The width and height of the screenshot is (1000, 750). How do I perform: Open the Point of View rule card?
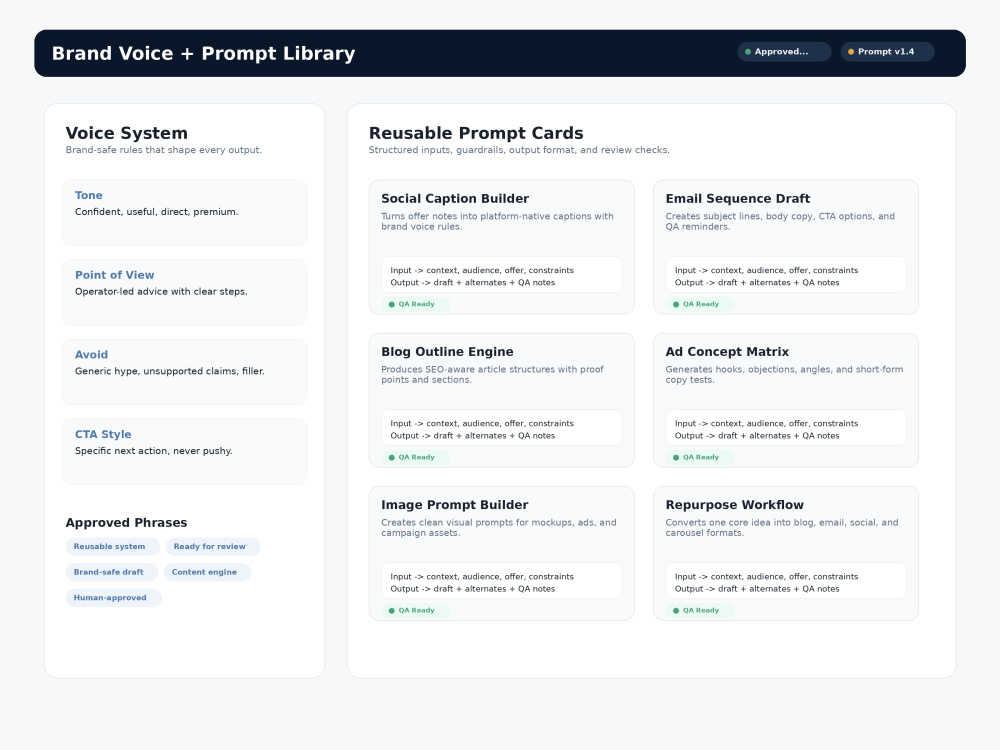click(x=184, y=292)
